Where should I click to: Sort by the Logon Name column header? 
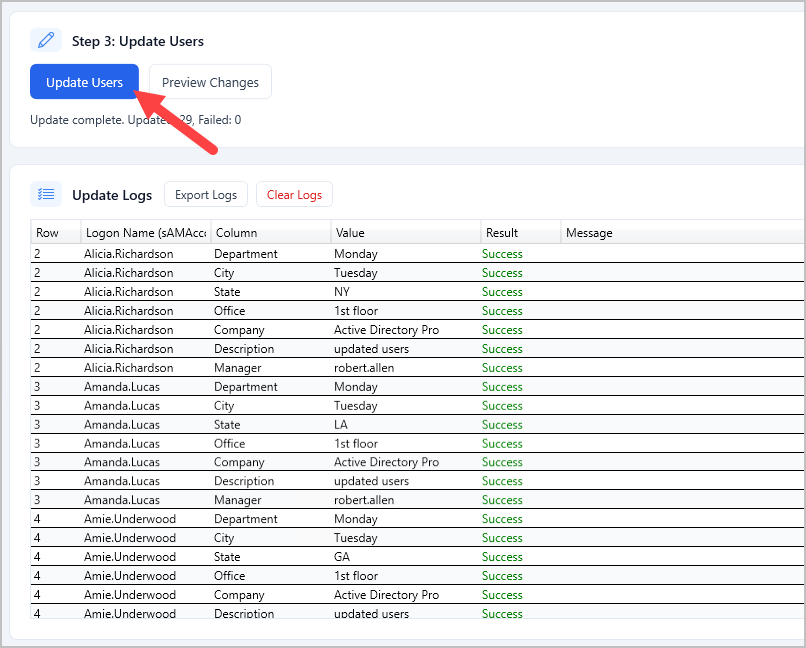tap(144, 233)
